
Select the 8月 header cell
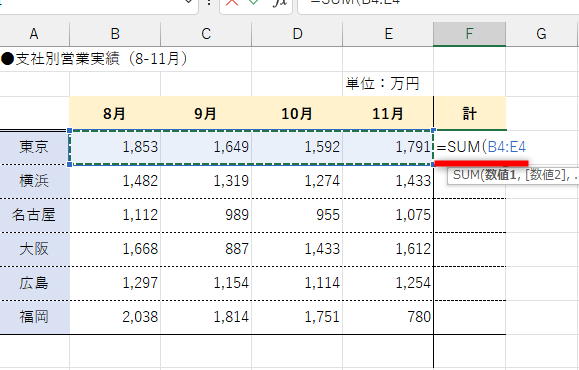point(115,113)
